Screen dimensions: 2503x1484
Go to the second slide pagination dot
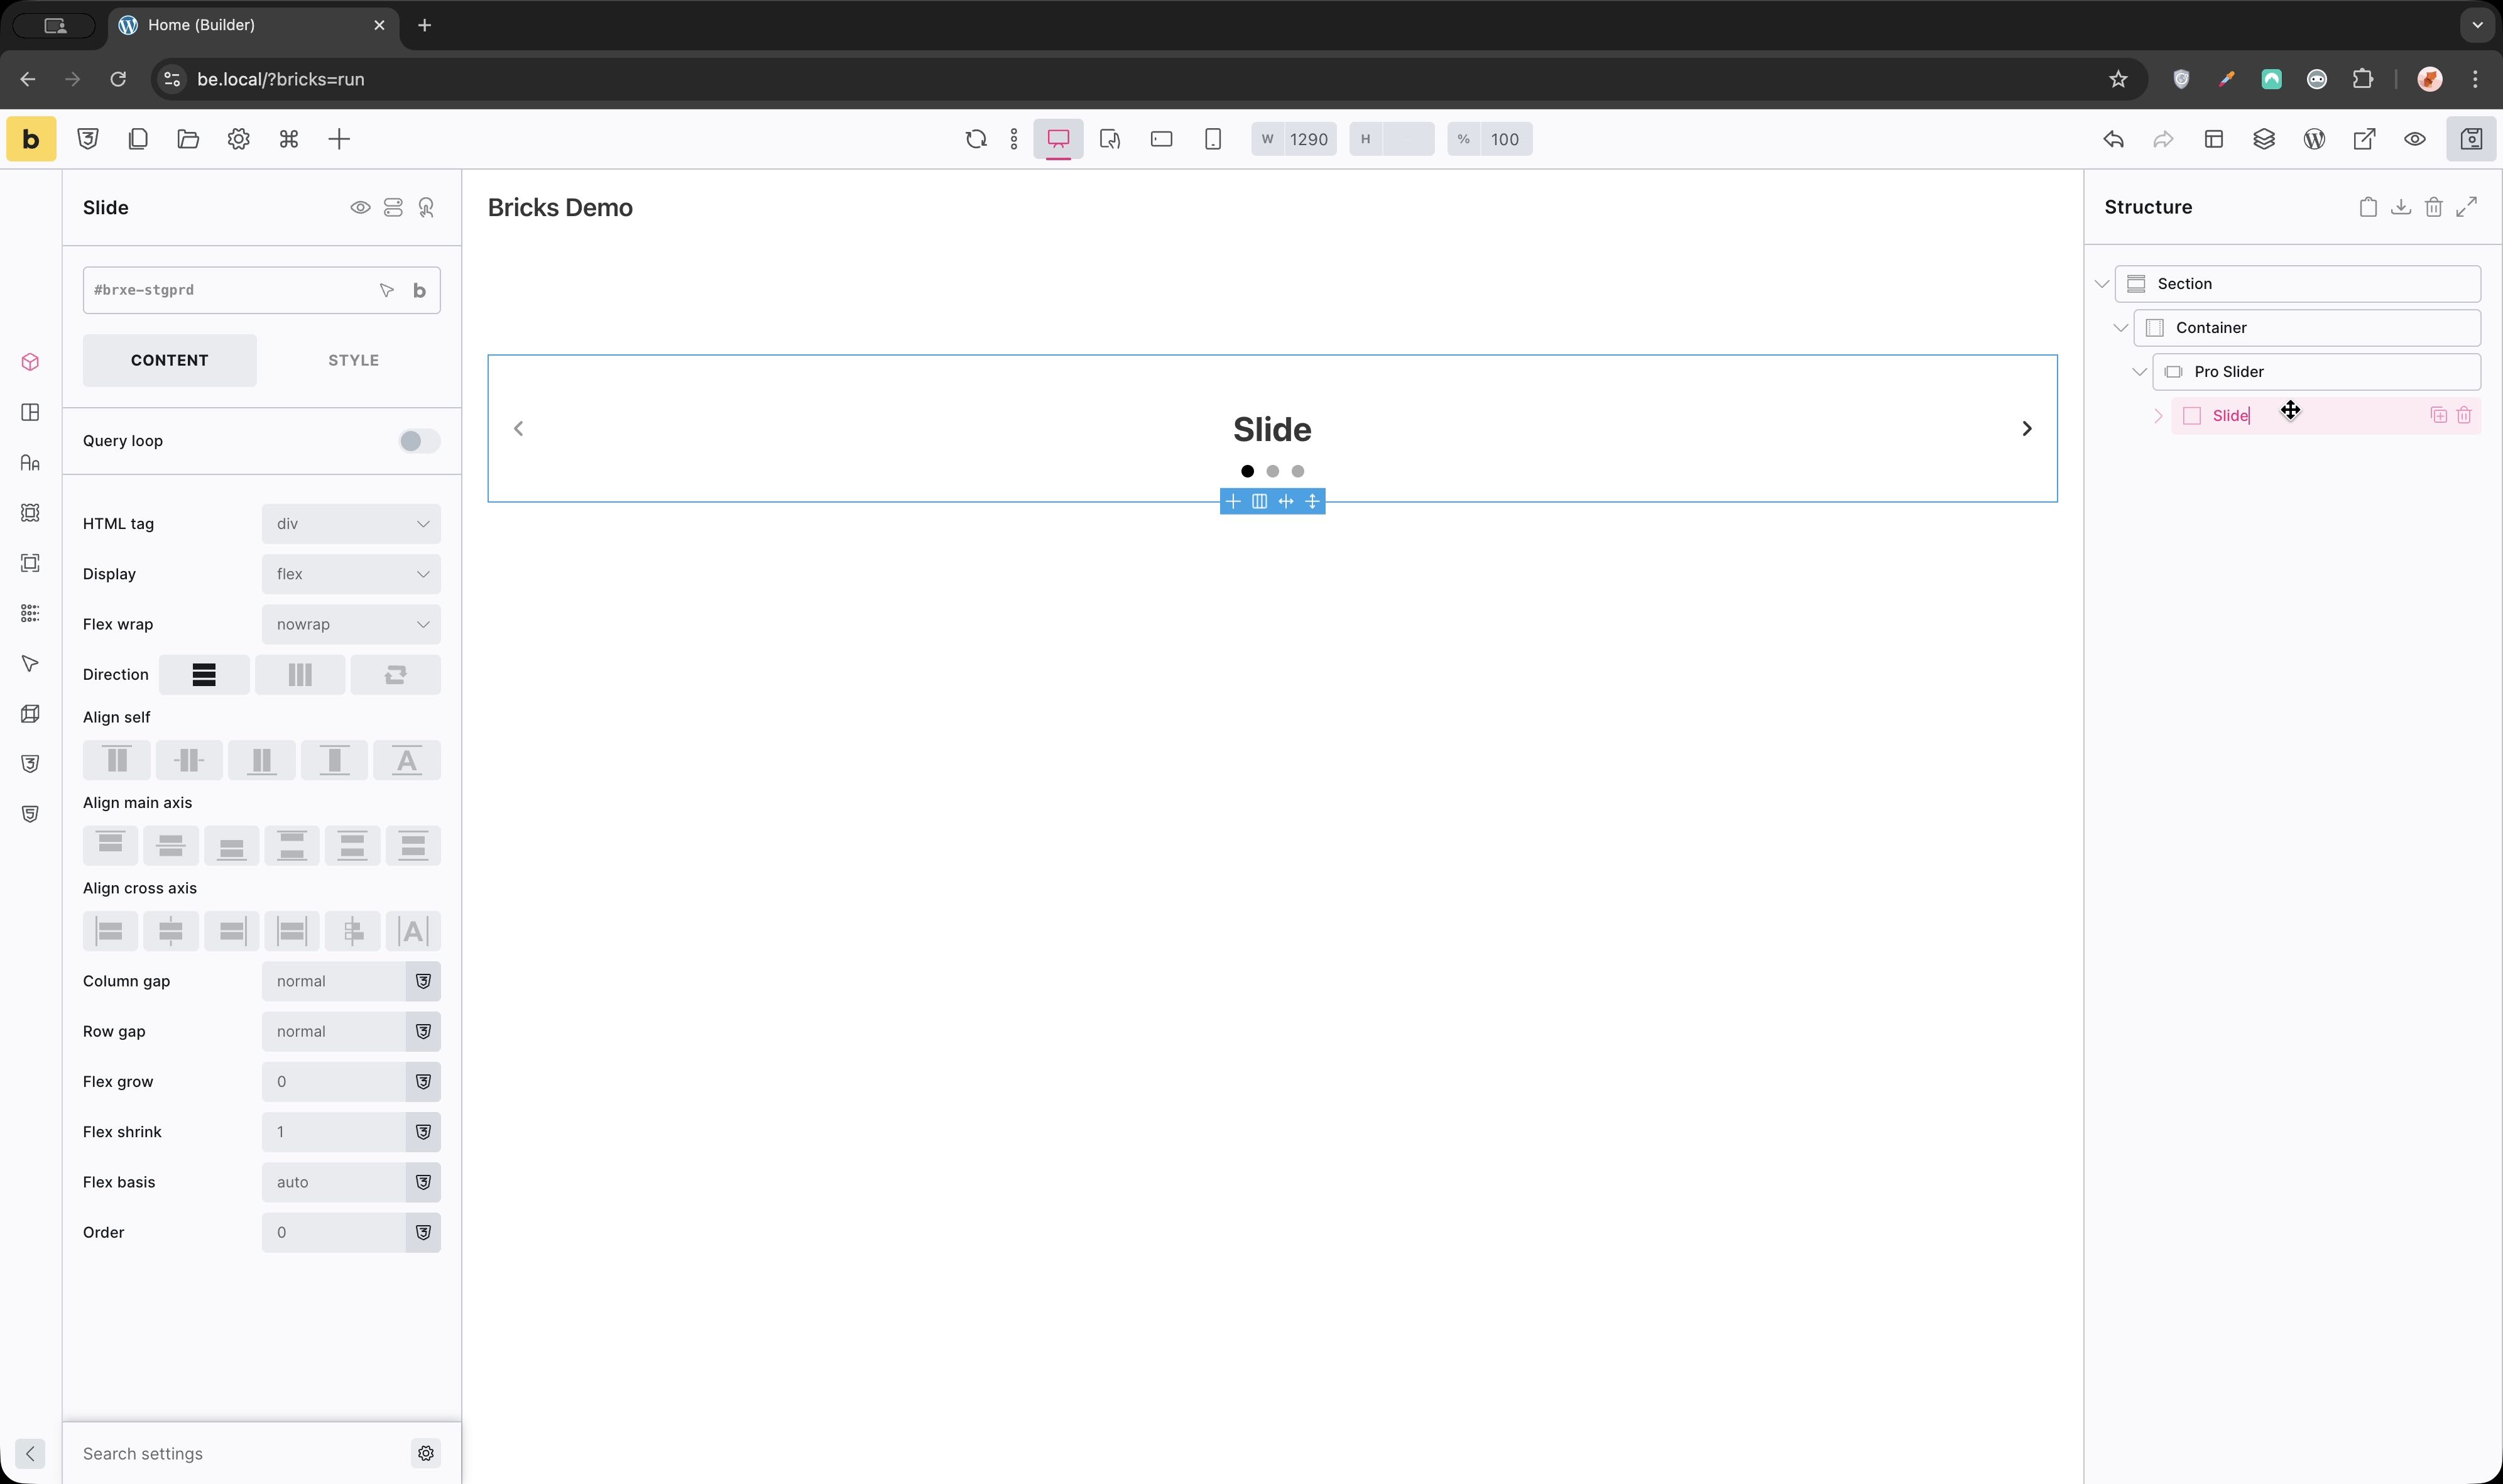coord(1272,471)
